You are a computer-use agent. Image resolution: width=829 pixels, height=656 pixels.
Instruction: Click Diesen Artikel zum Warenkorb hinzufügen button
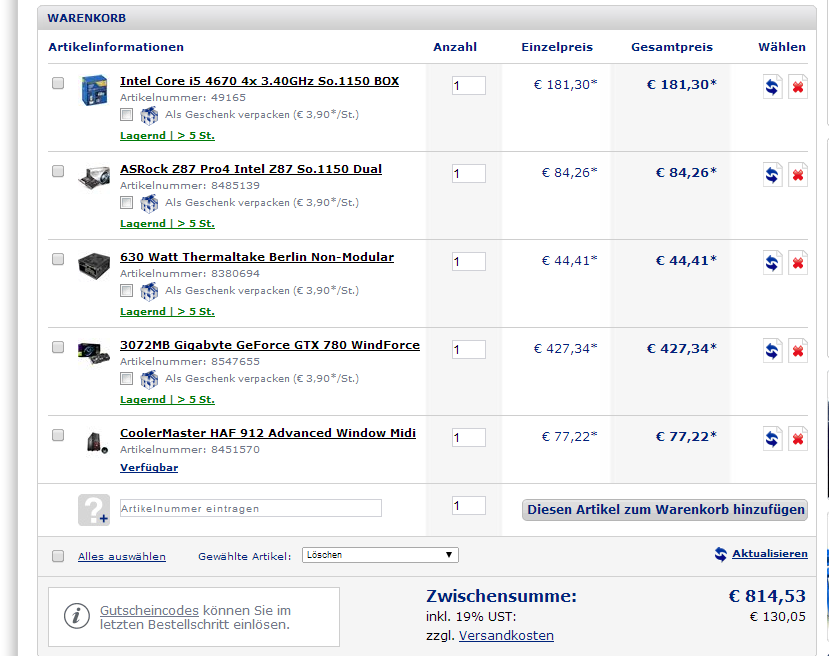(x=665, y=510)
